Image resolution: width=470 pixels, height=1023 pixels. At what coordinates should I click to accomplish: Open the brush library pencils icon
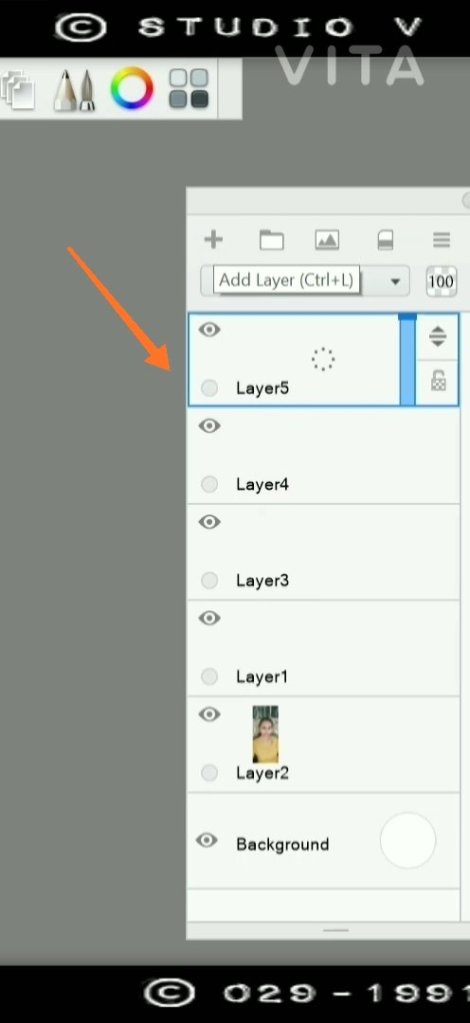74,89
